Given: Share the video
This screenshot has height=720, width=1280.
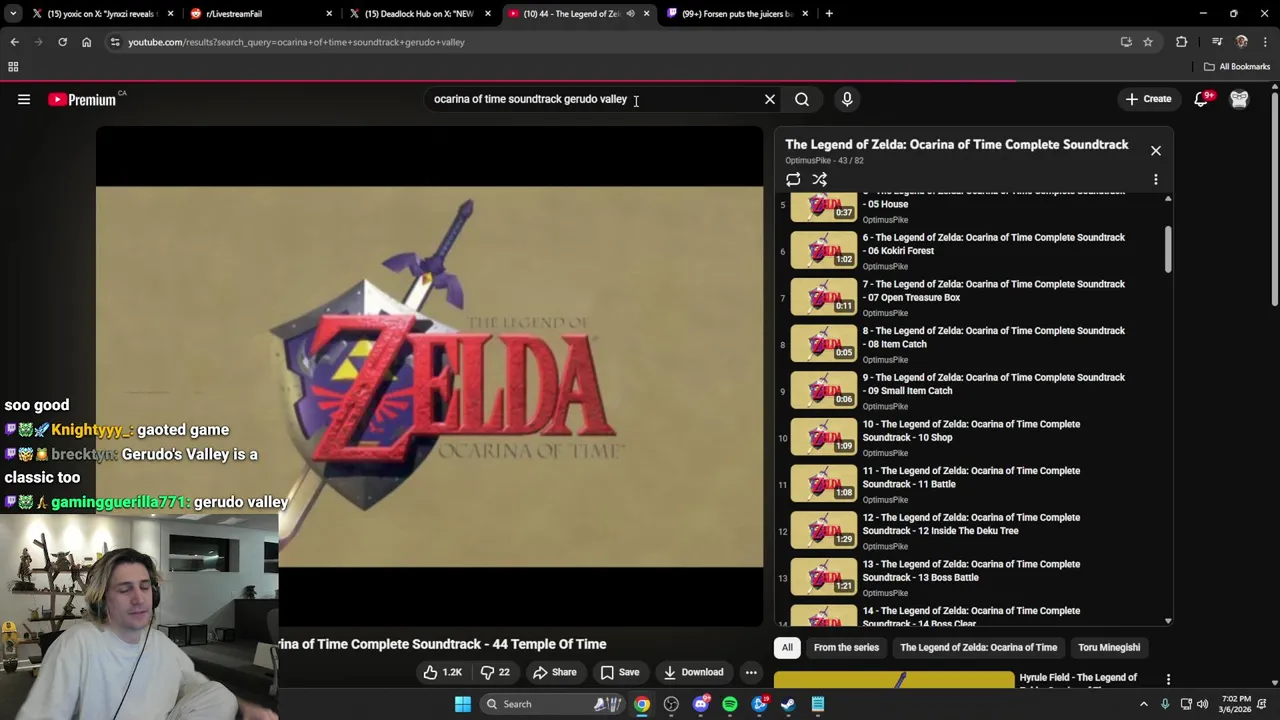Looking at the screenshot, I should (x=555, y=672).
